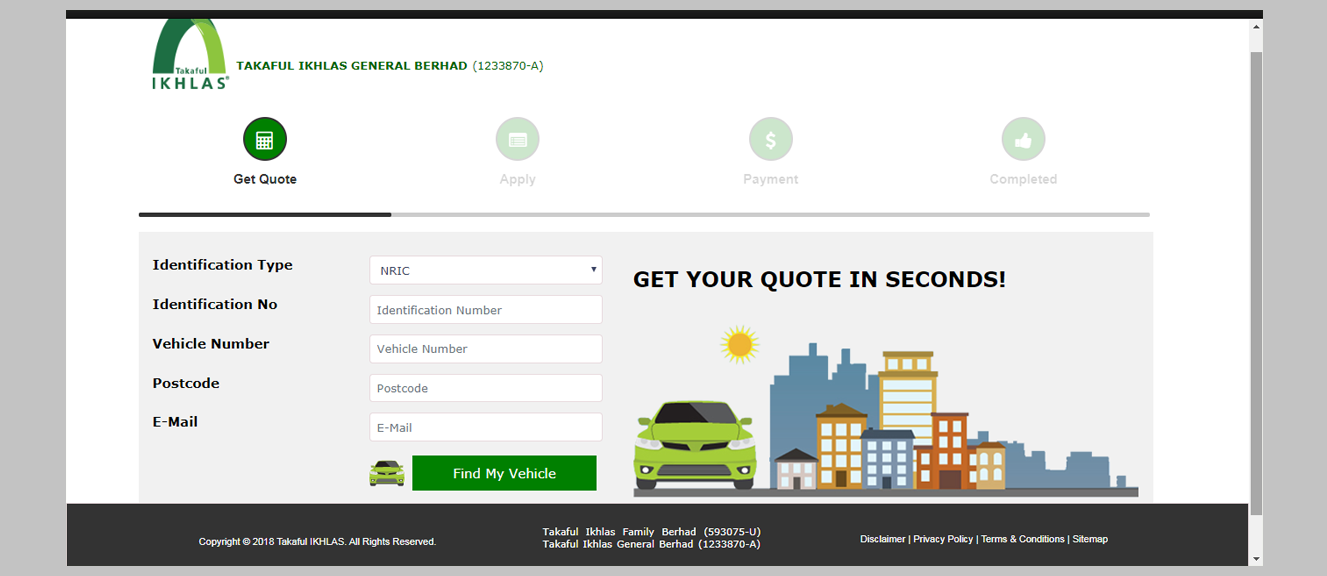The image size is (1327, 576).
Task: Click the page scrollbar down arrow
Action: [x=1256, y=559]
